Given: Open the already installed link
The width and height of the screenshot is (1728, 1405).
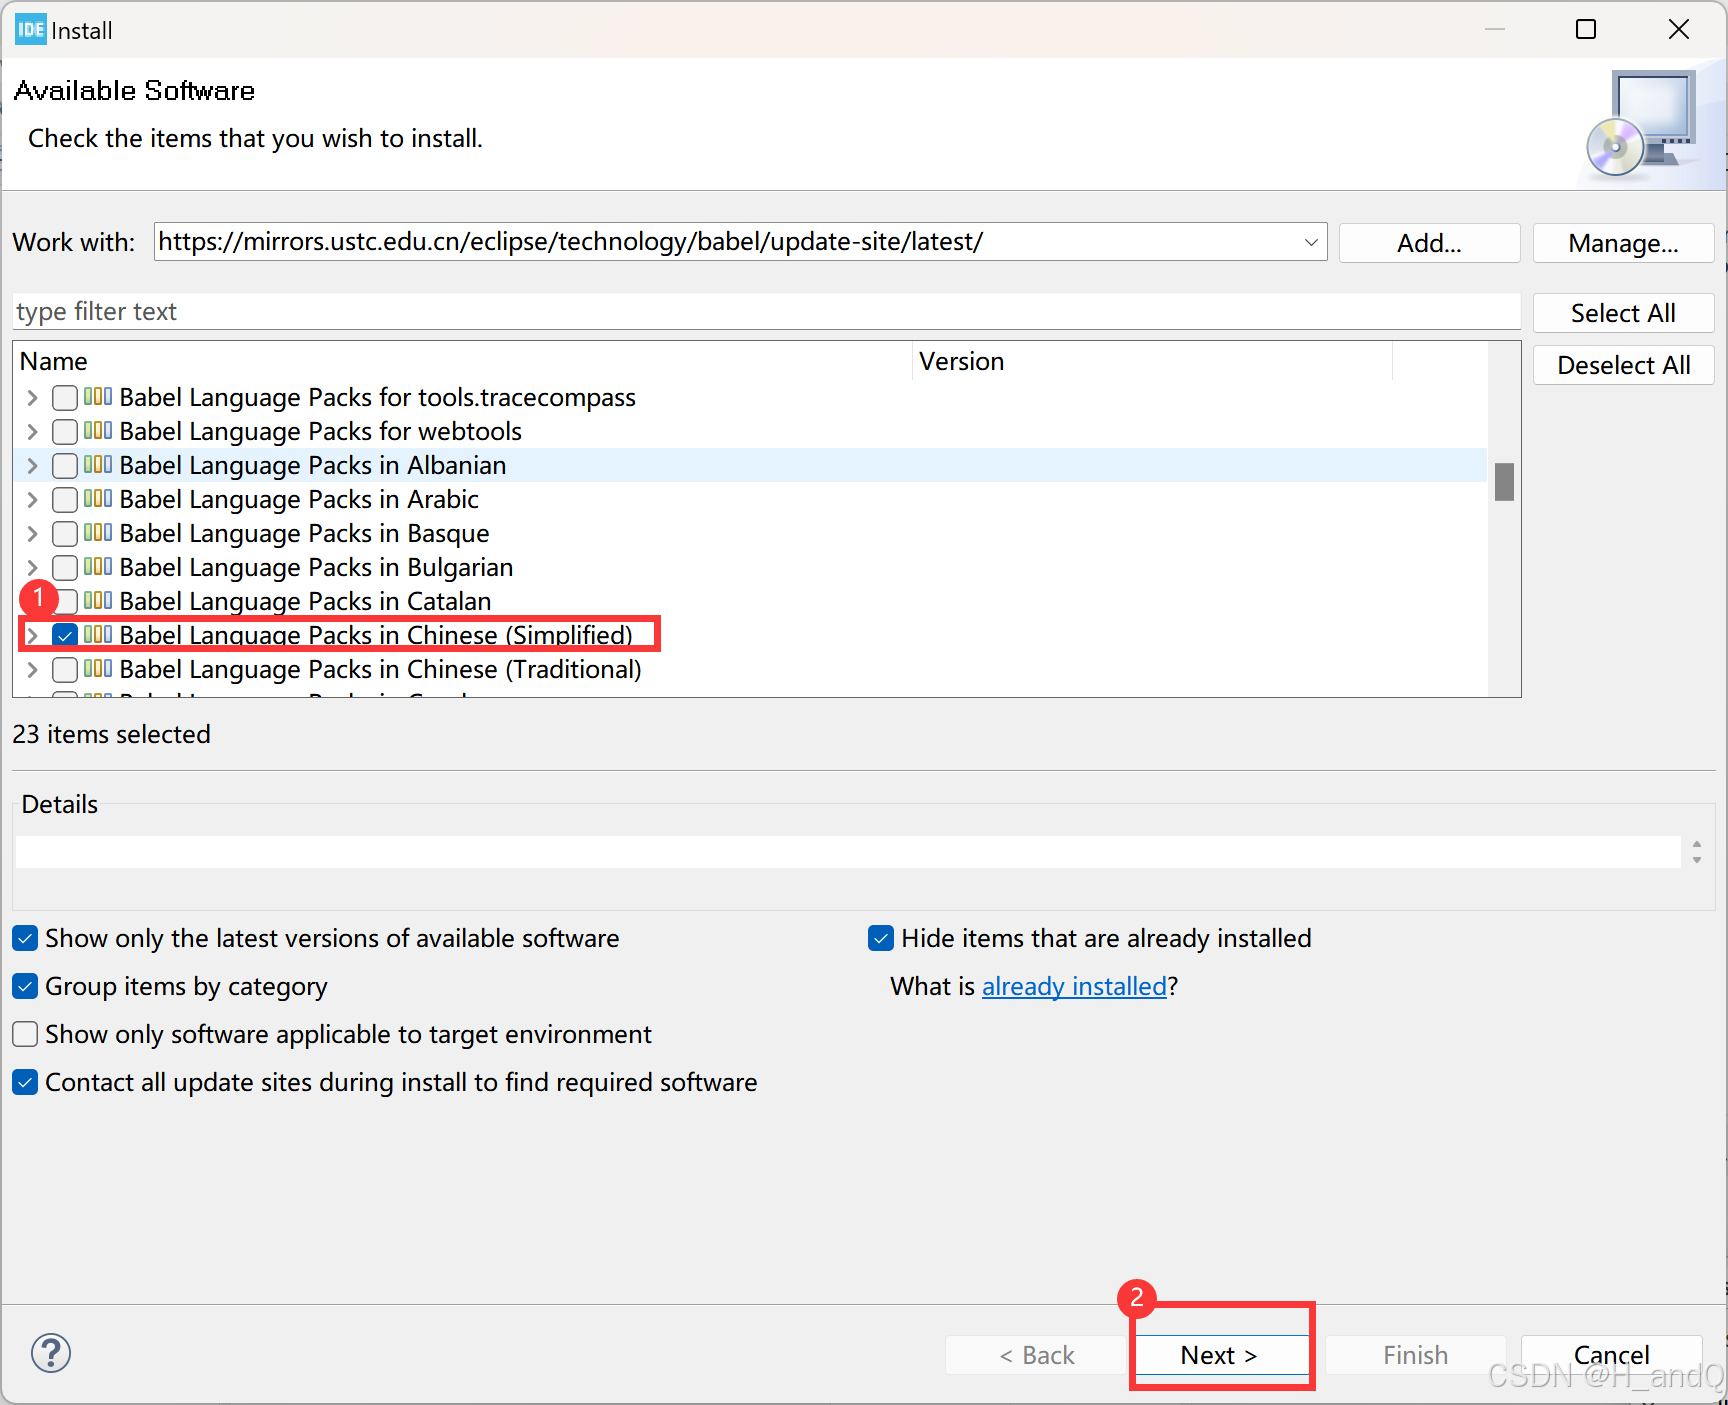Looking at the screenshot, I should pos(1074,986).
